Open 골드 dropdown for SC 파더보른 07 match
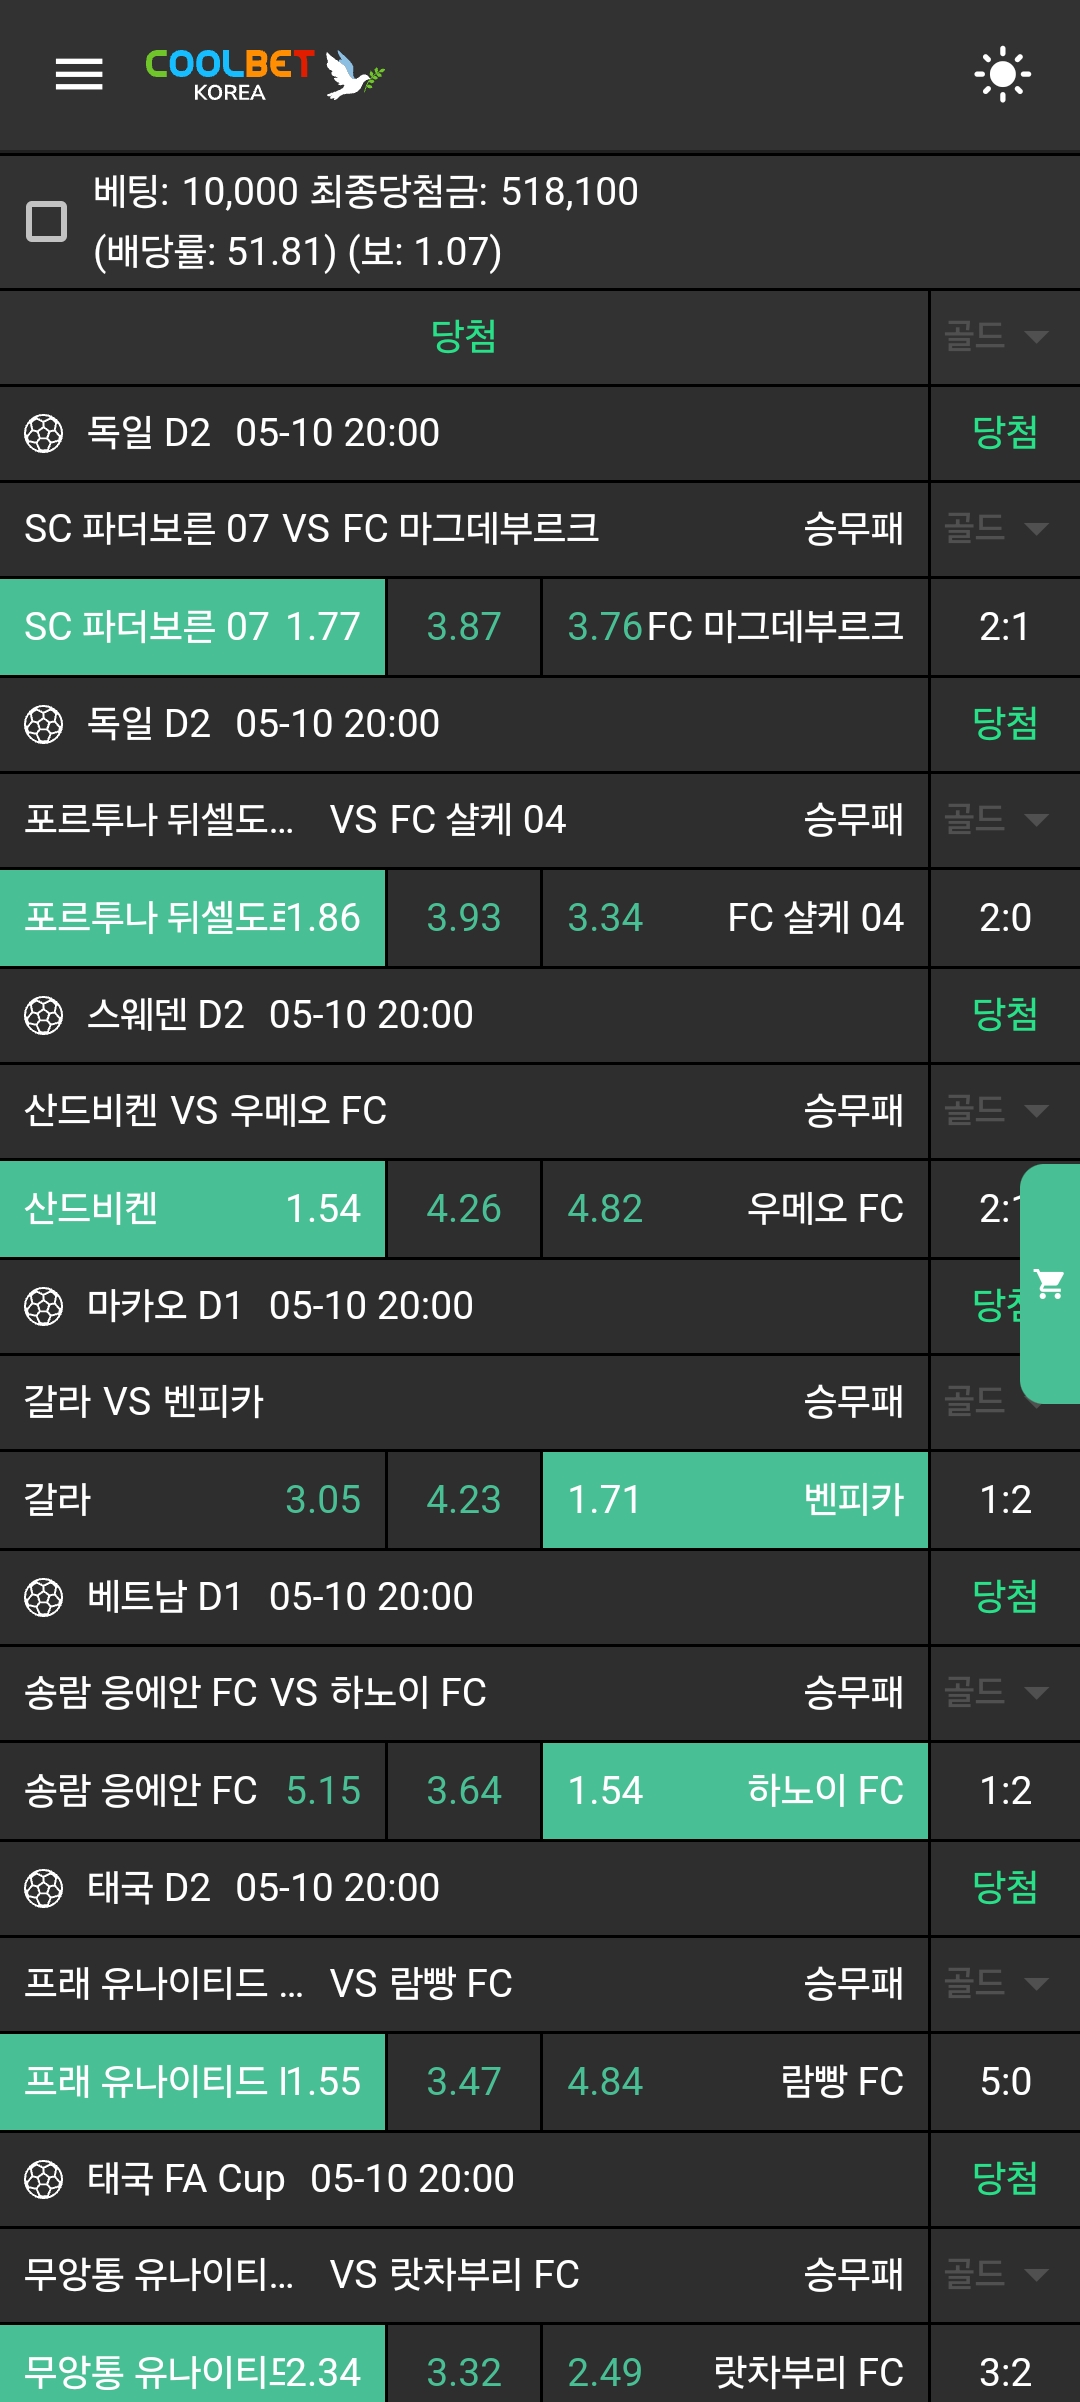The height and width of the screenshot is (2402, 1080). coord(996,528)
